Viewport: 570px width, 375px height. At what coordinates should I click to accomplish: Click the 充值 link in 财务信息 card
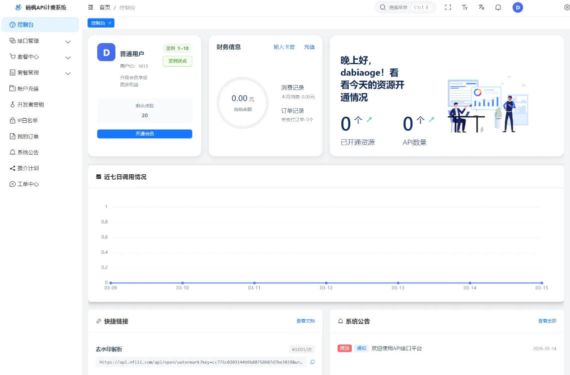309,47
